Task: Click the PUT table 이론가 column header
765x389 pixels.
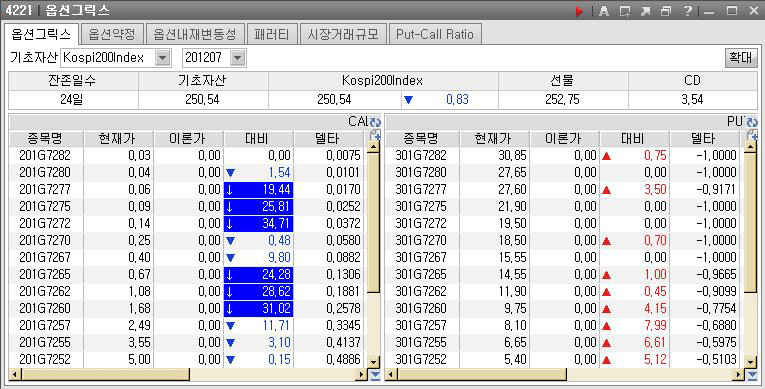Action: tap(564, 139)
